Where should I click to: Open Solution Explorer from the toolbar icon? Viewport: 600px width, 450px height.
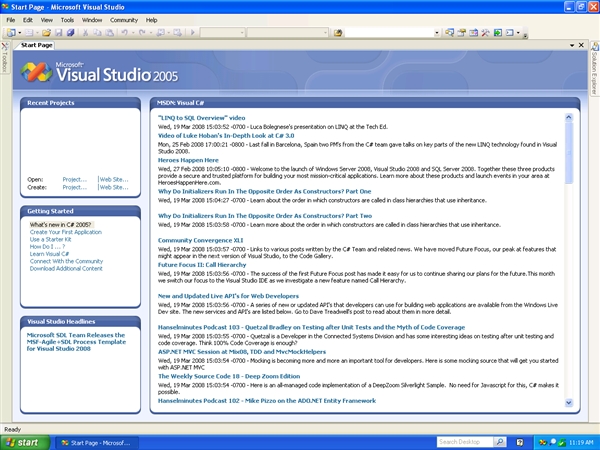click(449, 33)
